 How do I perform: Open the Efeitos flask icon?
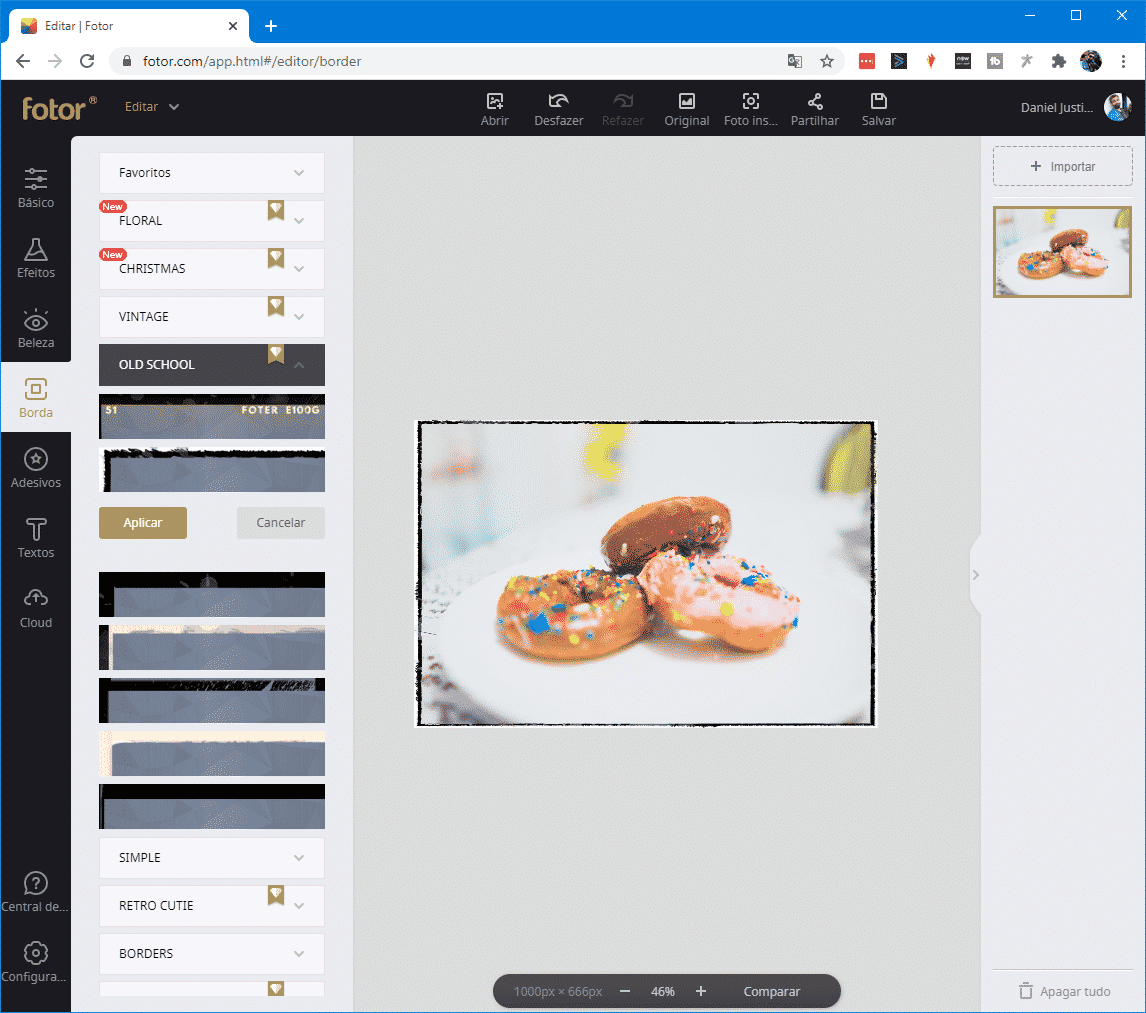point(36,258)
